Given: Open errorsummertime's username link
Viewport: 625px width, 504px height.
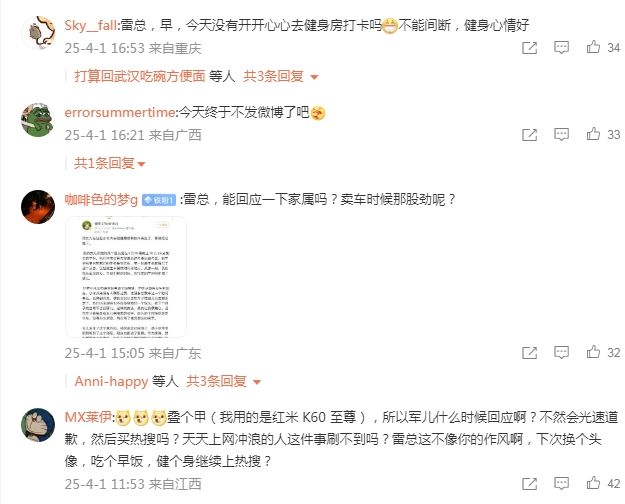Looking at the screenshot, I should [120, 112].
